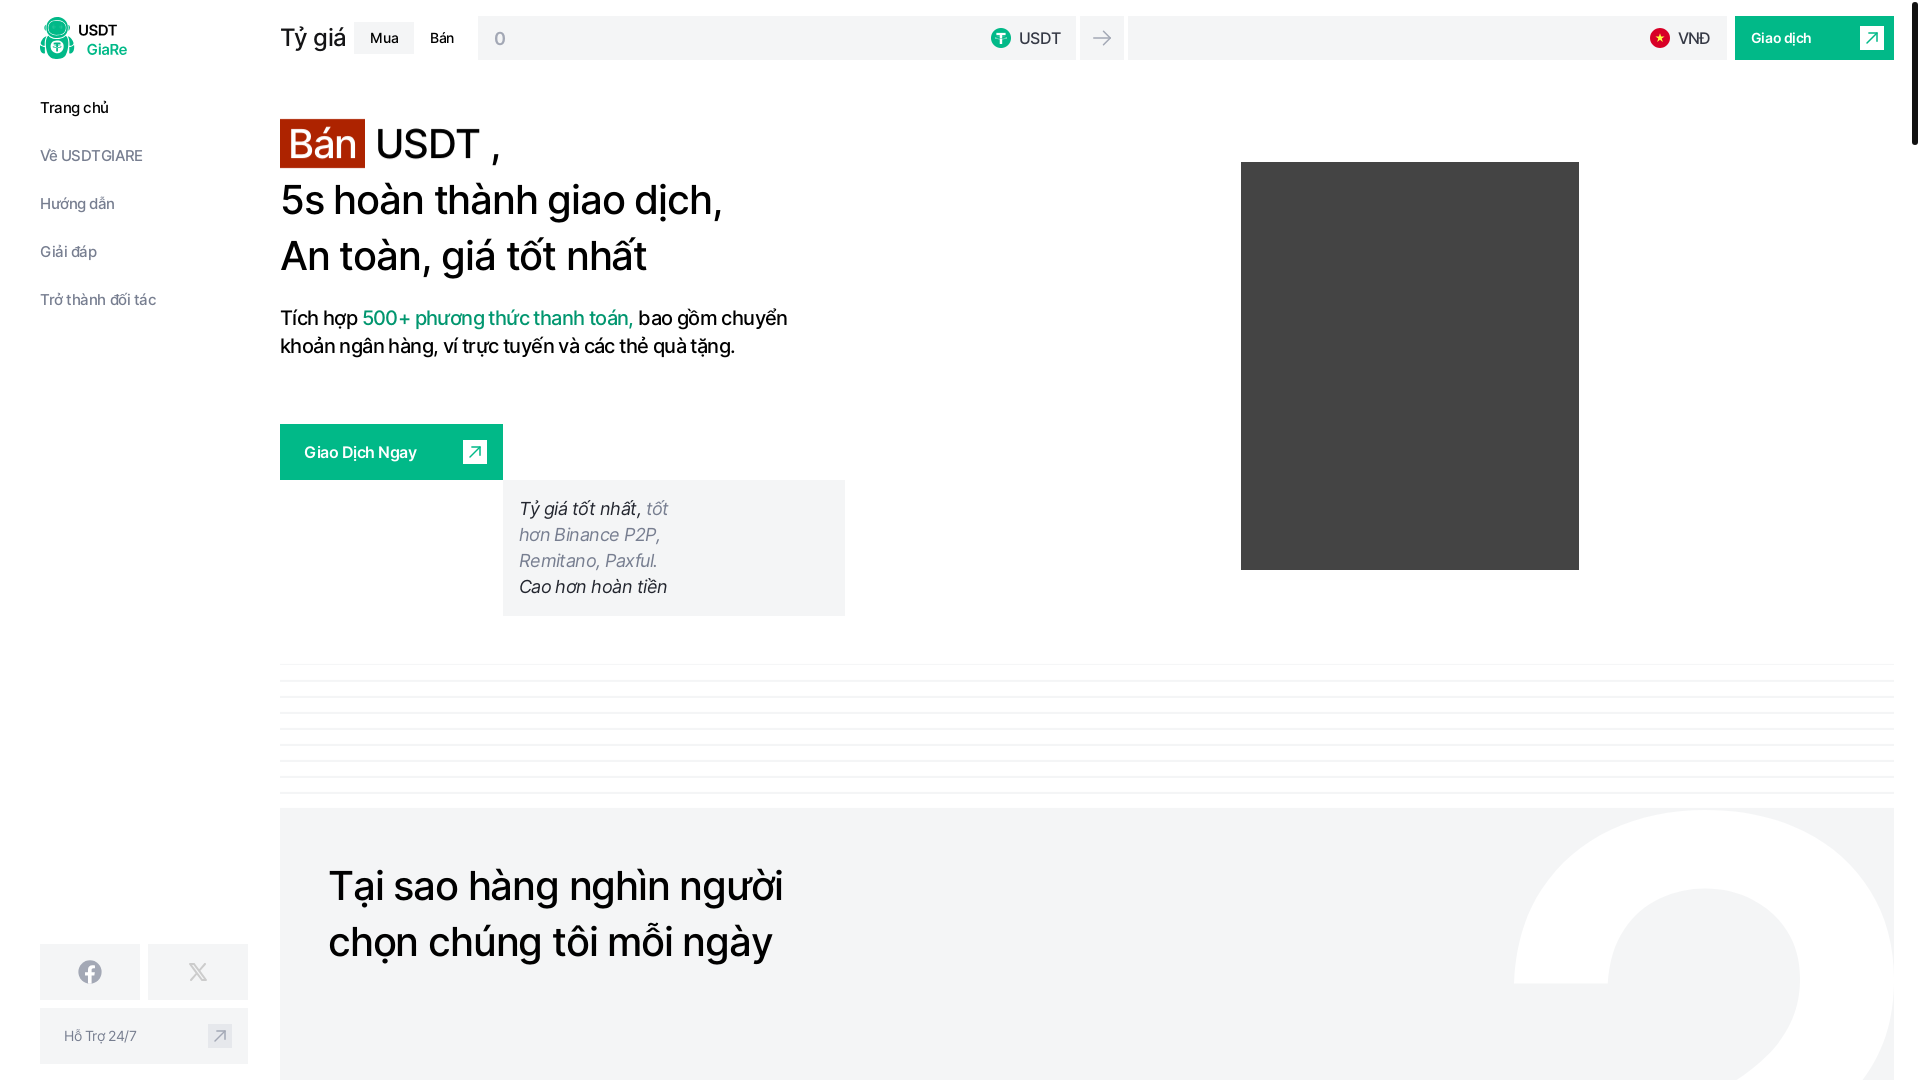Click the USDT currency label
Image resolution: width=1920 pixels, height=1080 pixels.
tap(1040, 38)
